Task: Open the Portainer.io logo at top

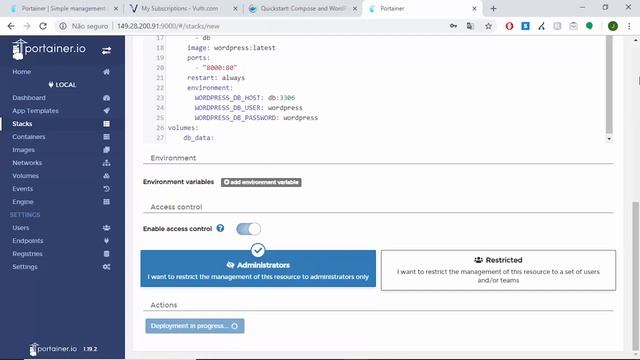Action: (49, 49)
